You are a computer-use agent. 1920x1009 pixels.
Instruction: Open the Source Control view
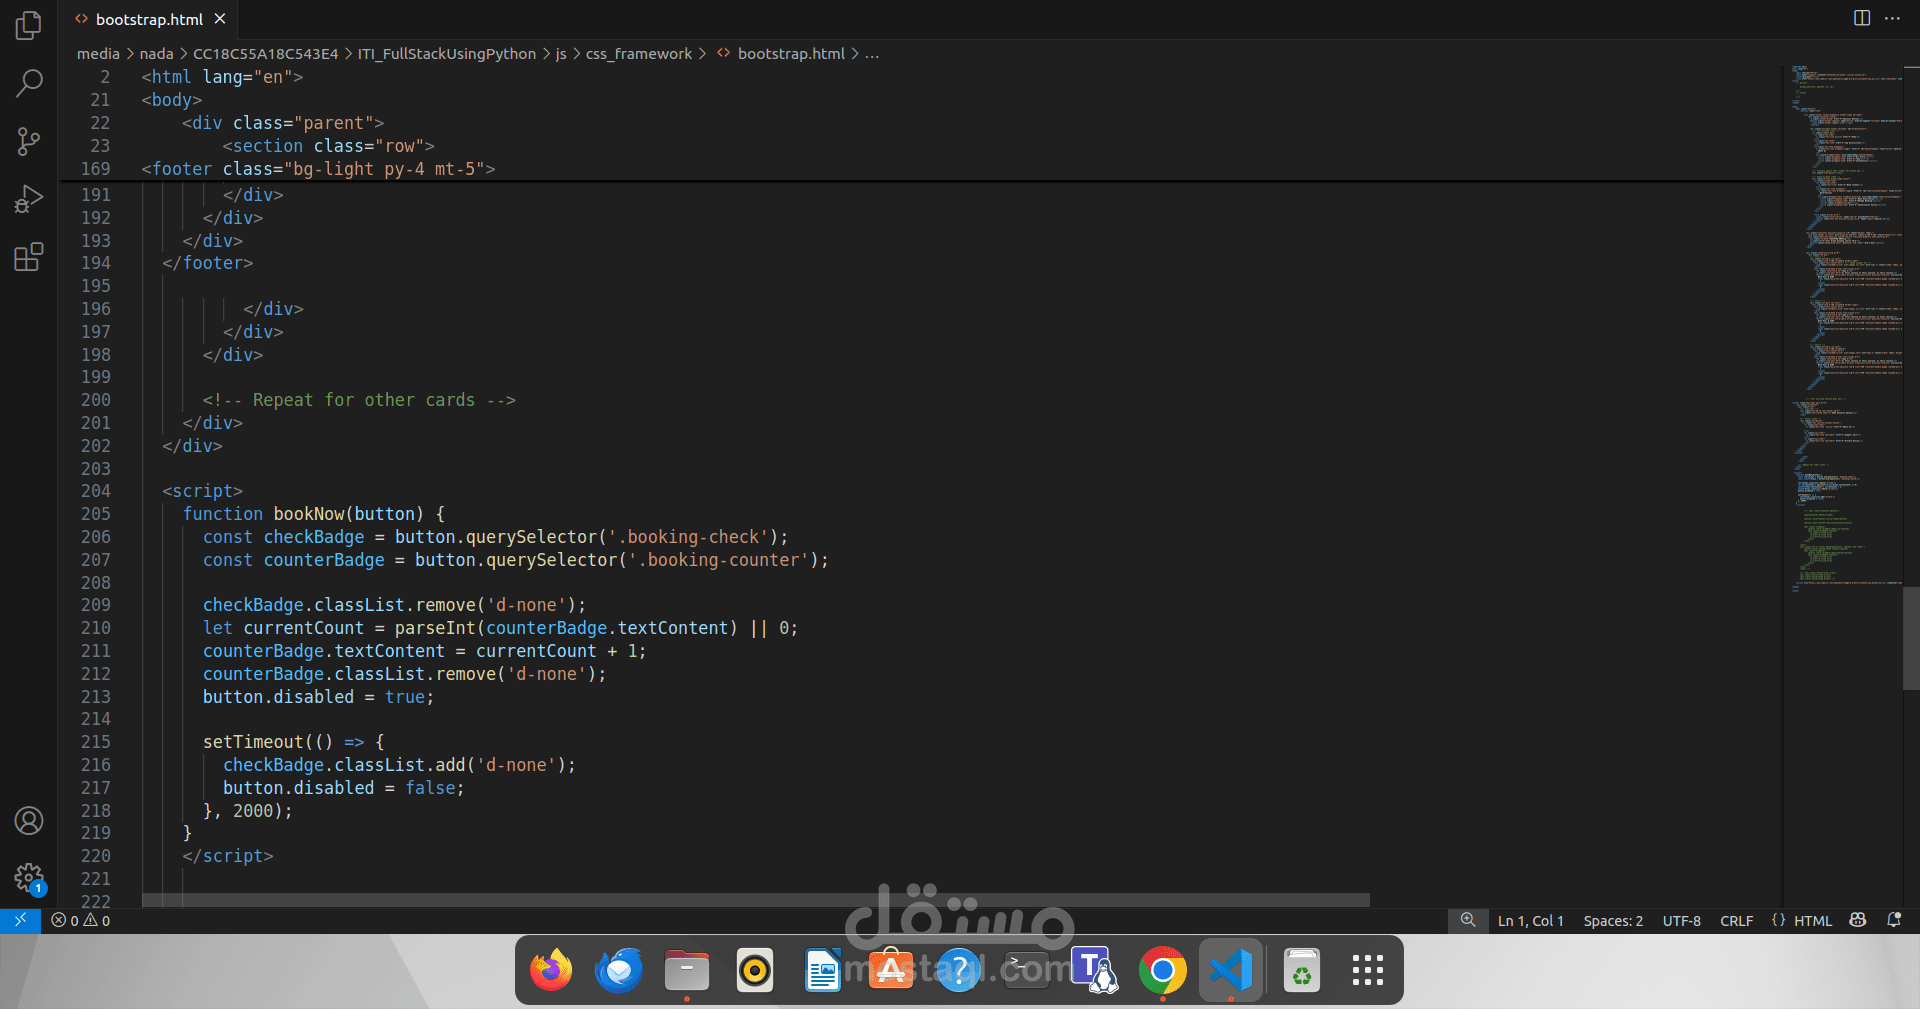tap(29, 141)
